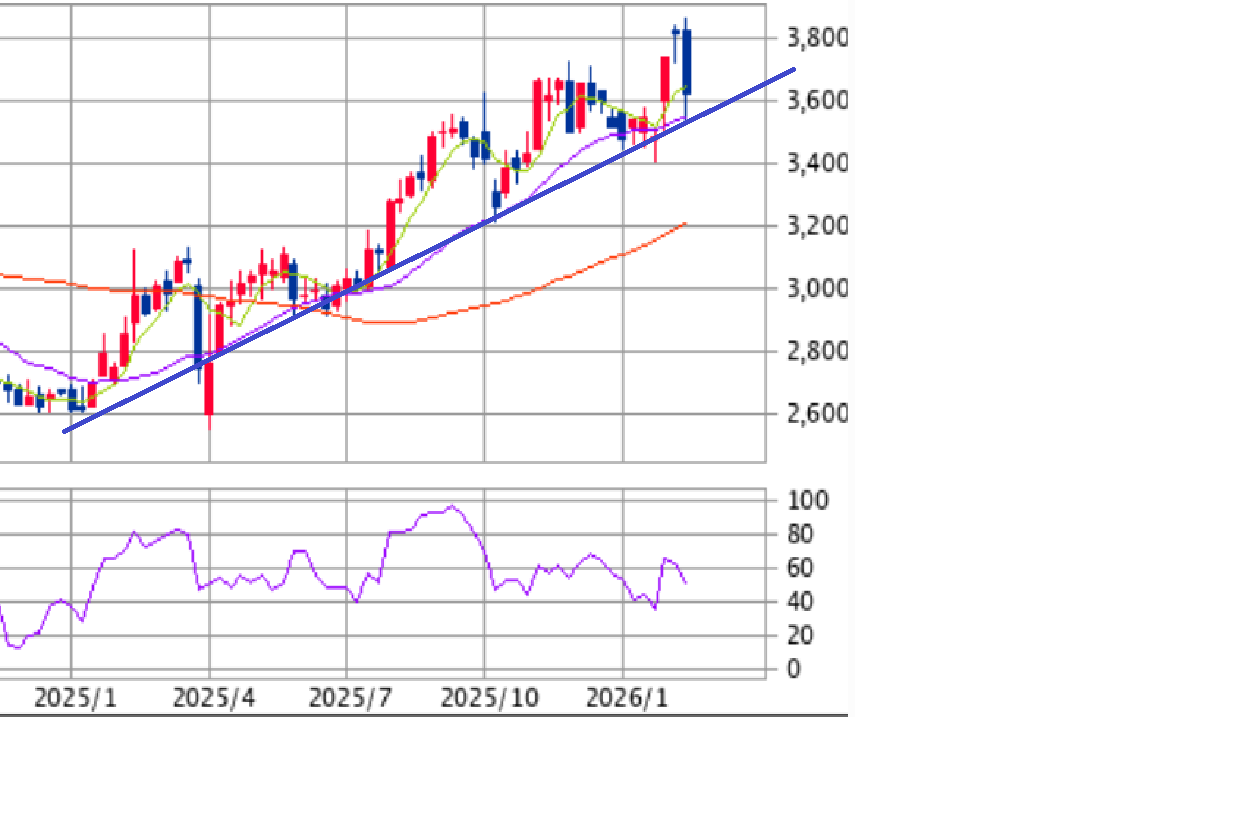
Task: Click the 3,000 price axis label
Action: click(816, 289)
